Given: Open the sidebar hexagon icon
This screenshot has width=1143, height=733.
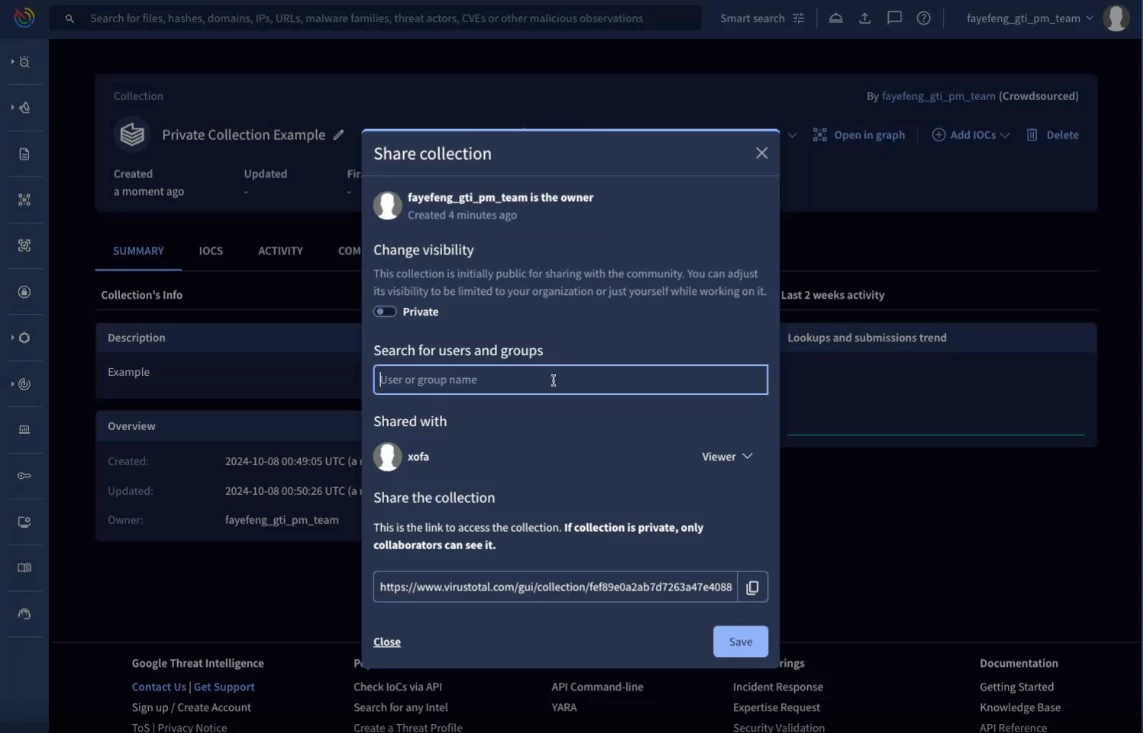Looking at the screenshot, I should [x=25, y=338].
